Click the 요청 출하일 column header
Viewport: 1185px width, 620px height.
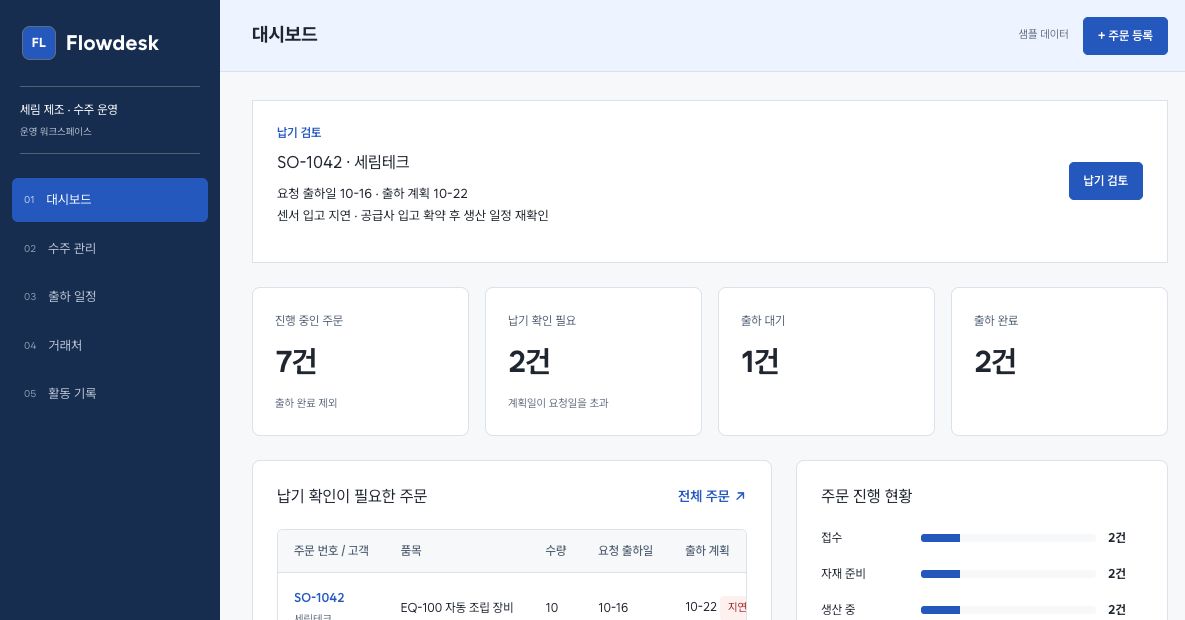pyautogui.click(x=625, y=550)
